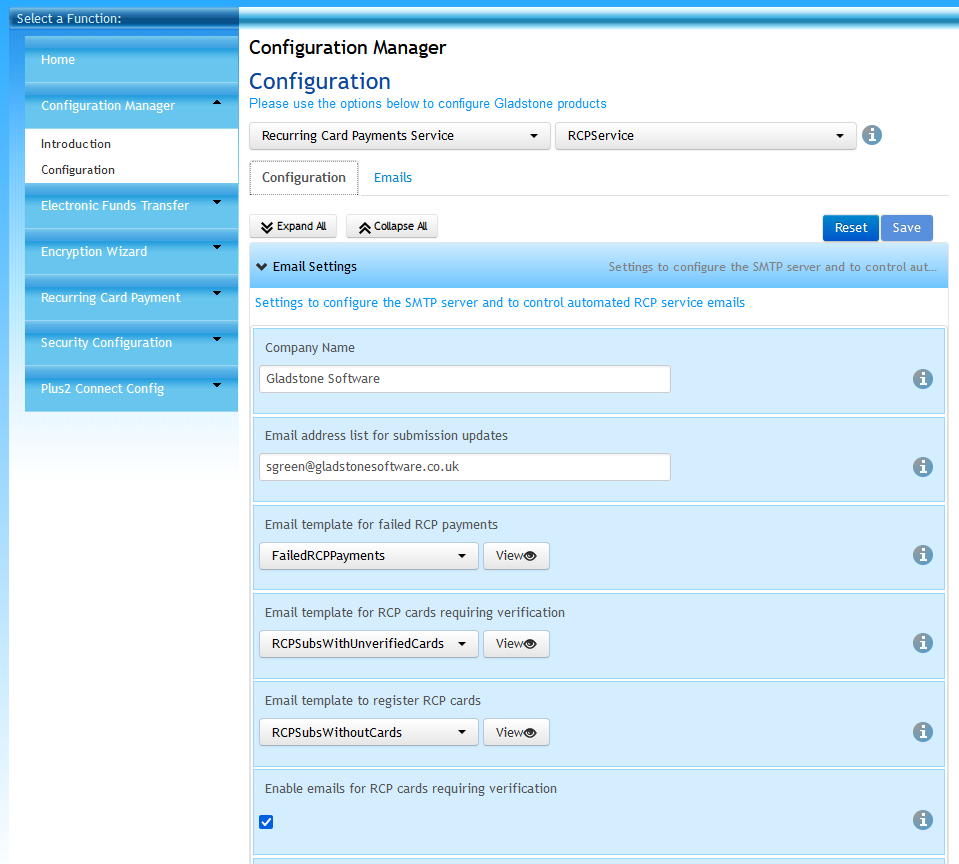The width and height of the screenshot is (959, 864).
Task: Open FailedRCPPayments template dropdown
Action: (369, 556)
